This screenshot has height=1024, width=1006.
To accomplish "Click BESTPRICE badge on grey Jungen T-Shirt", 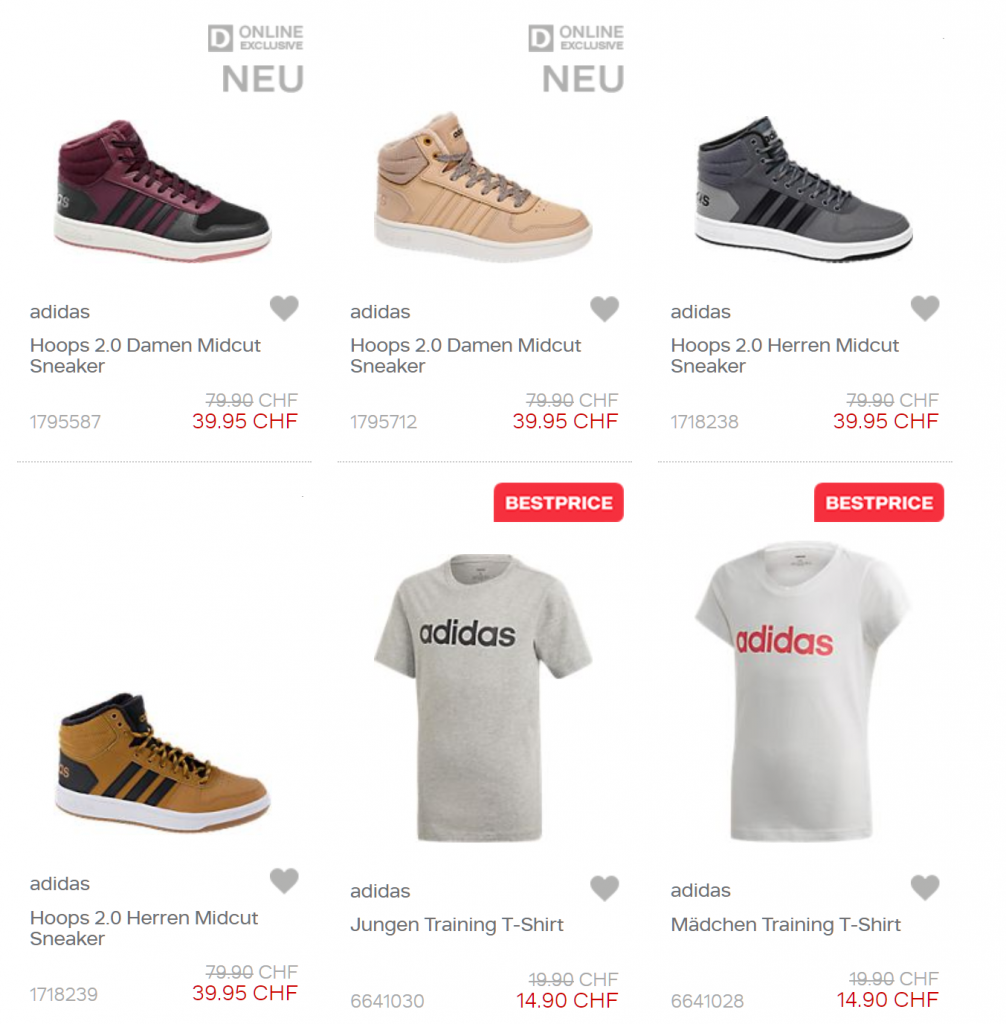I will pyautogui.click(x=558, y=503).
